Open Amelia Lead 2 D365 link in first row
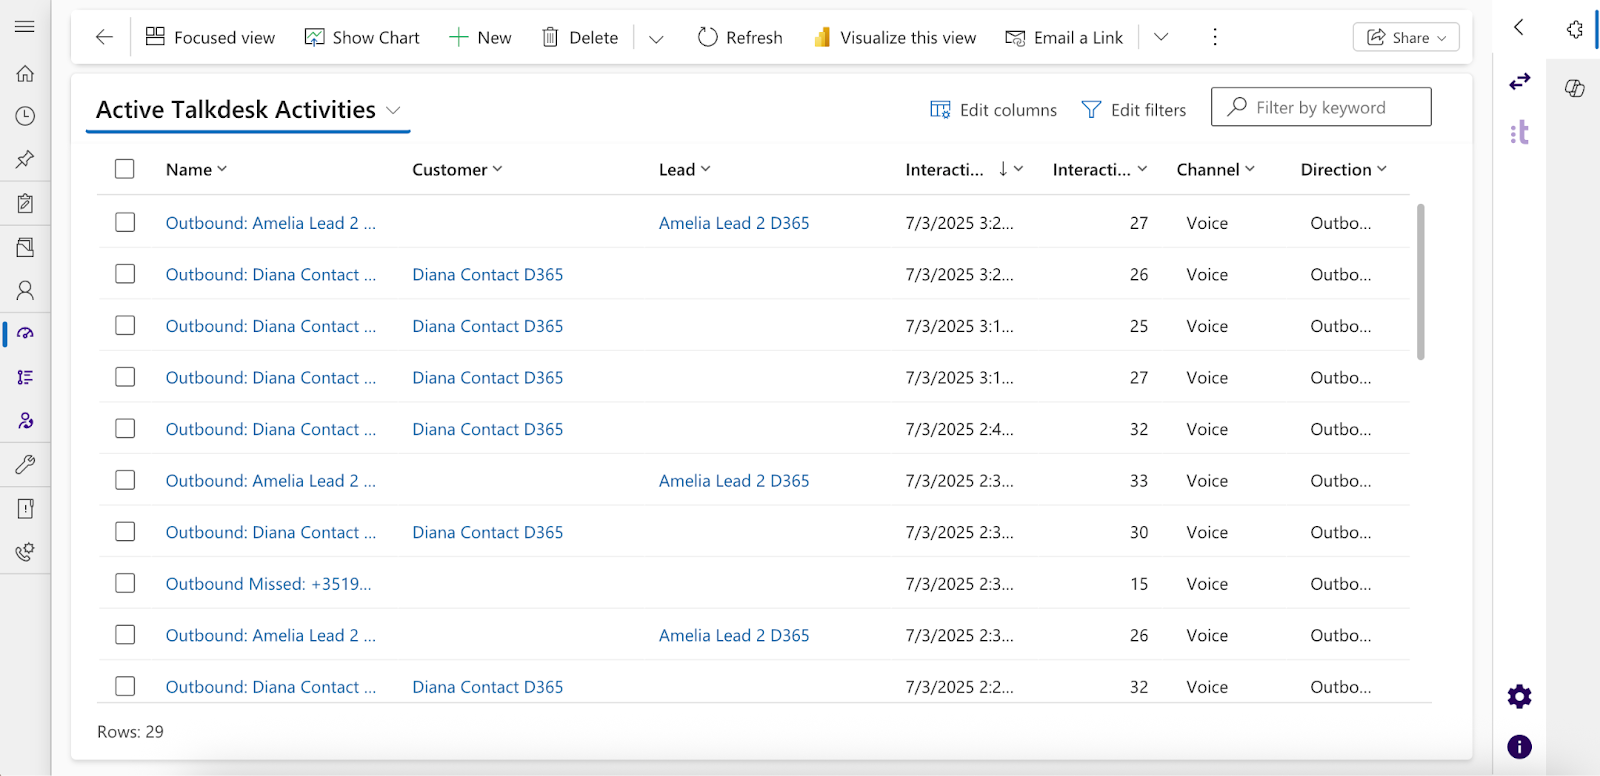Image resolution: width=1600 pixels, height=776 pixels. (734, 223)
